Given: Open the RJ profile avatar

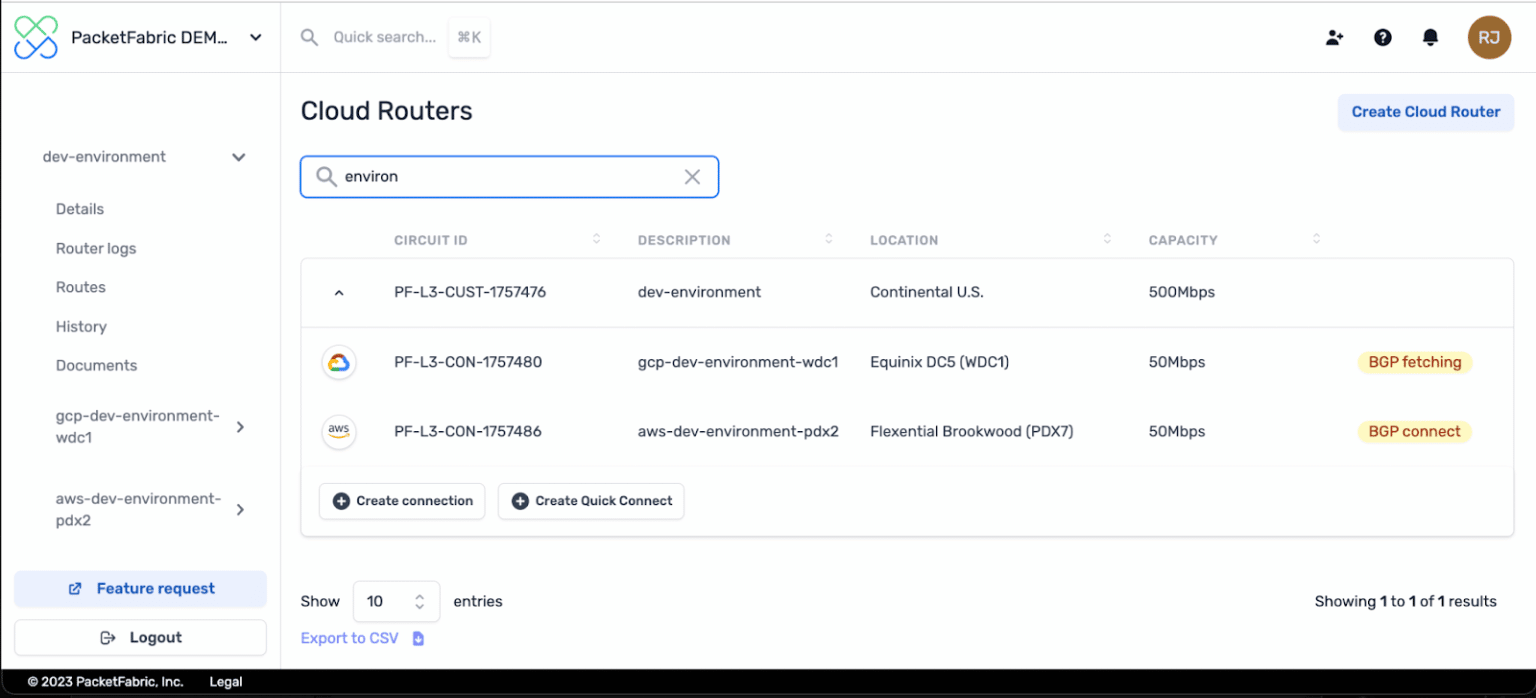Looking at the screenshot, I should (x=1489, y=37).
